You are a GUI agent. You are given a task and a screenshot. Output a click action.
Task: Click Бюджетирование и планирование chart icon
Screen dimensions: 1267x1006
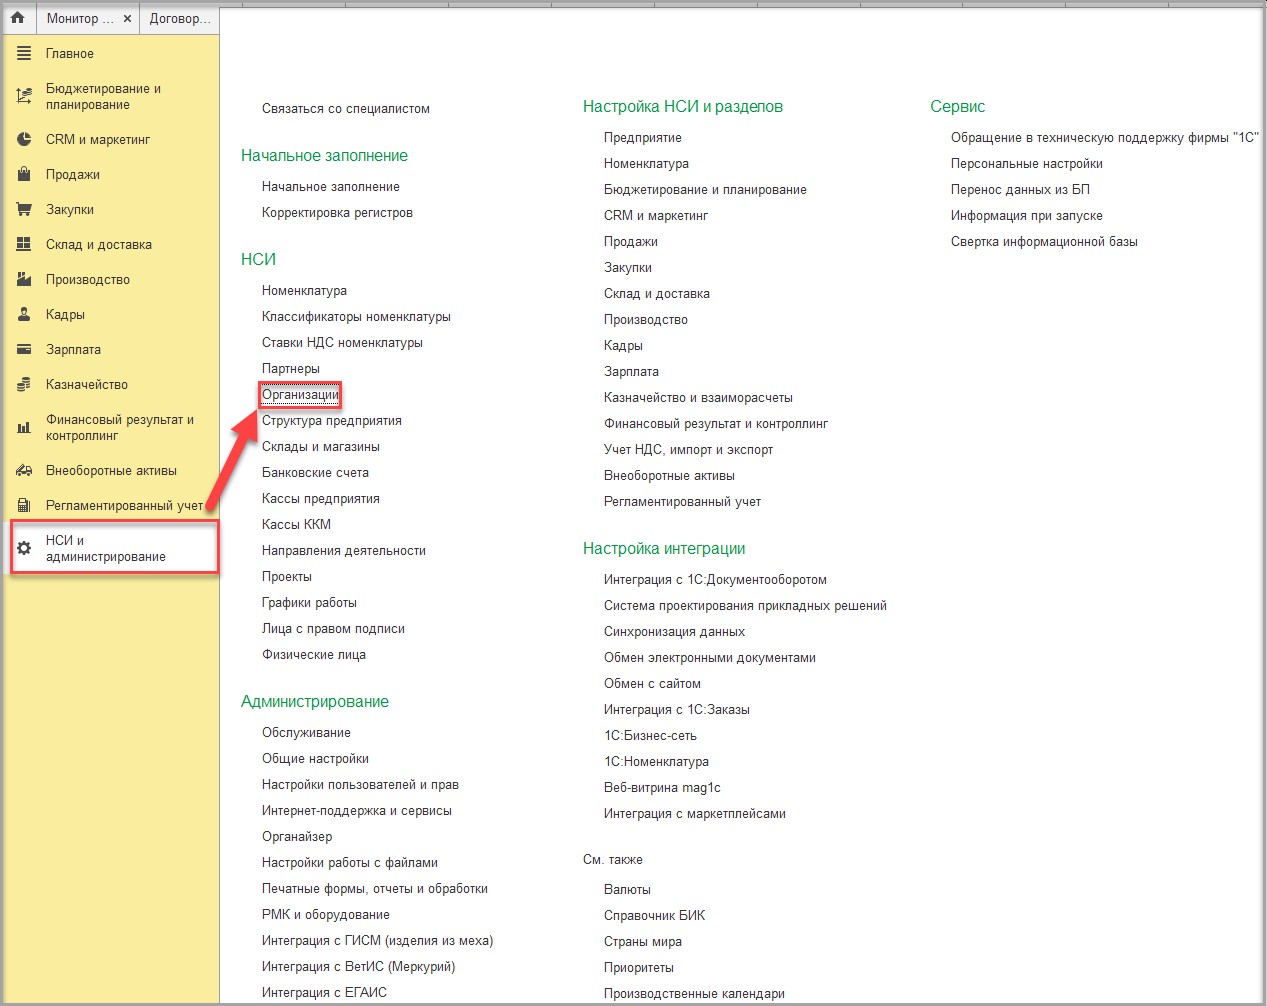(24, 96)
